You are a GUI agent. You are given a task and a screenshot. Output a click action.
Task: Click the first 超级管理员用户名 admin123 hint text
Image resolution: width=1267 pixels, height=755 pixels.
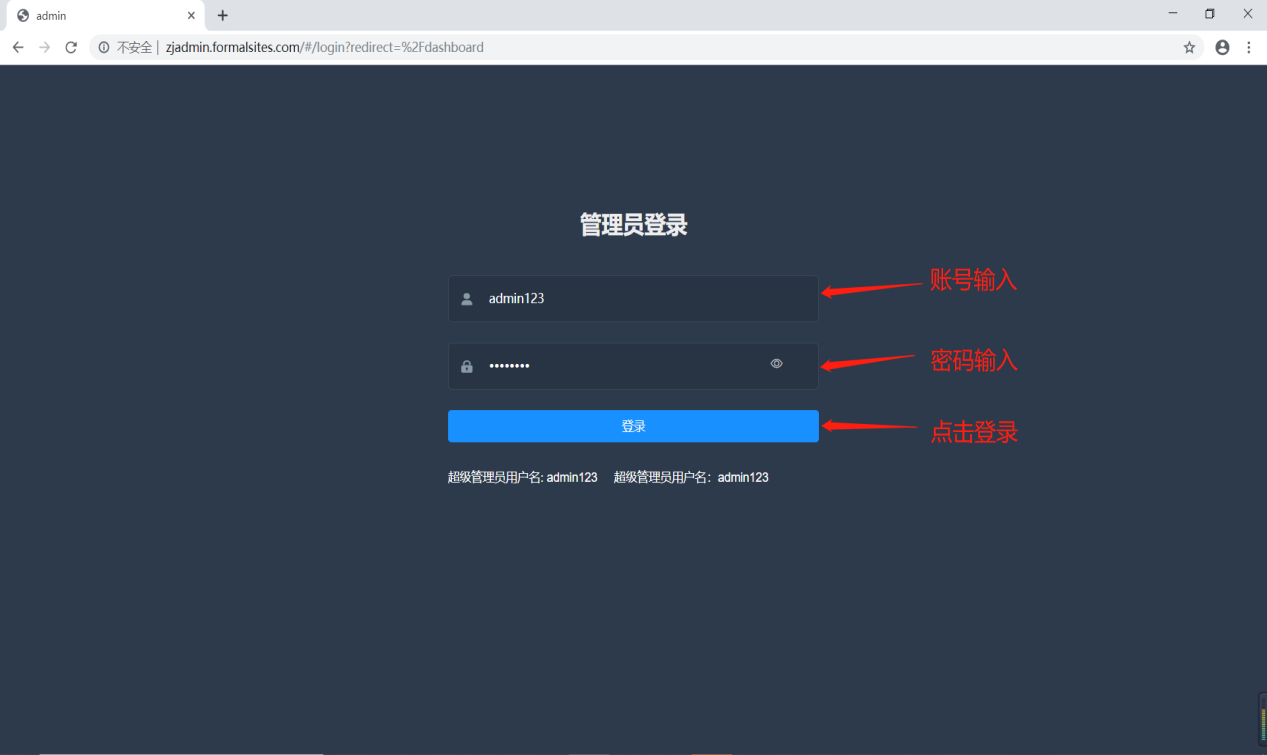pyautogui.click(x=522, y=478)
